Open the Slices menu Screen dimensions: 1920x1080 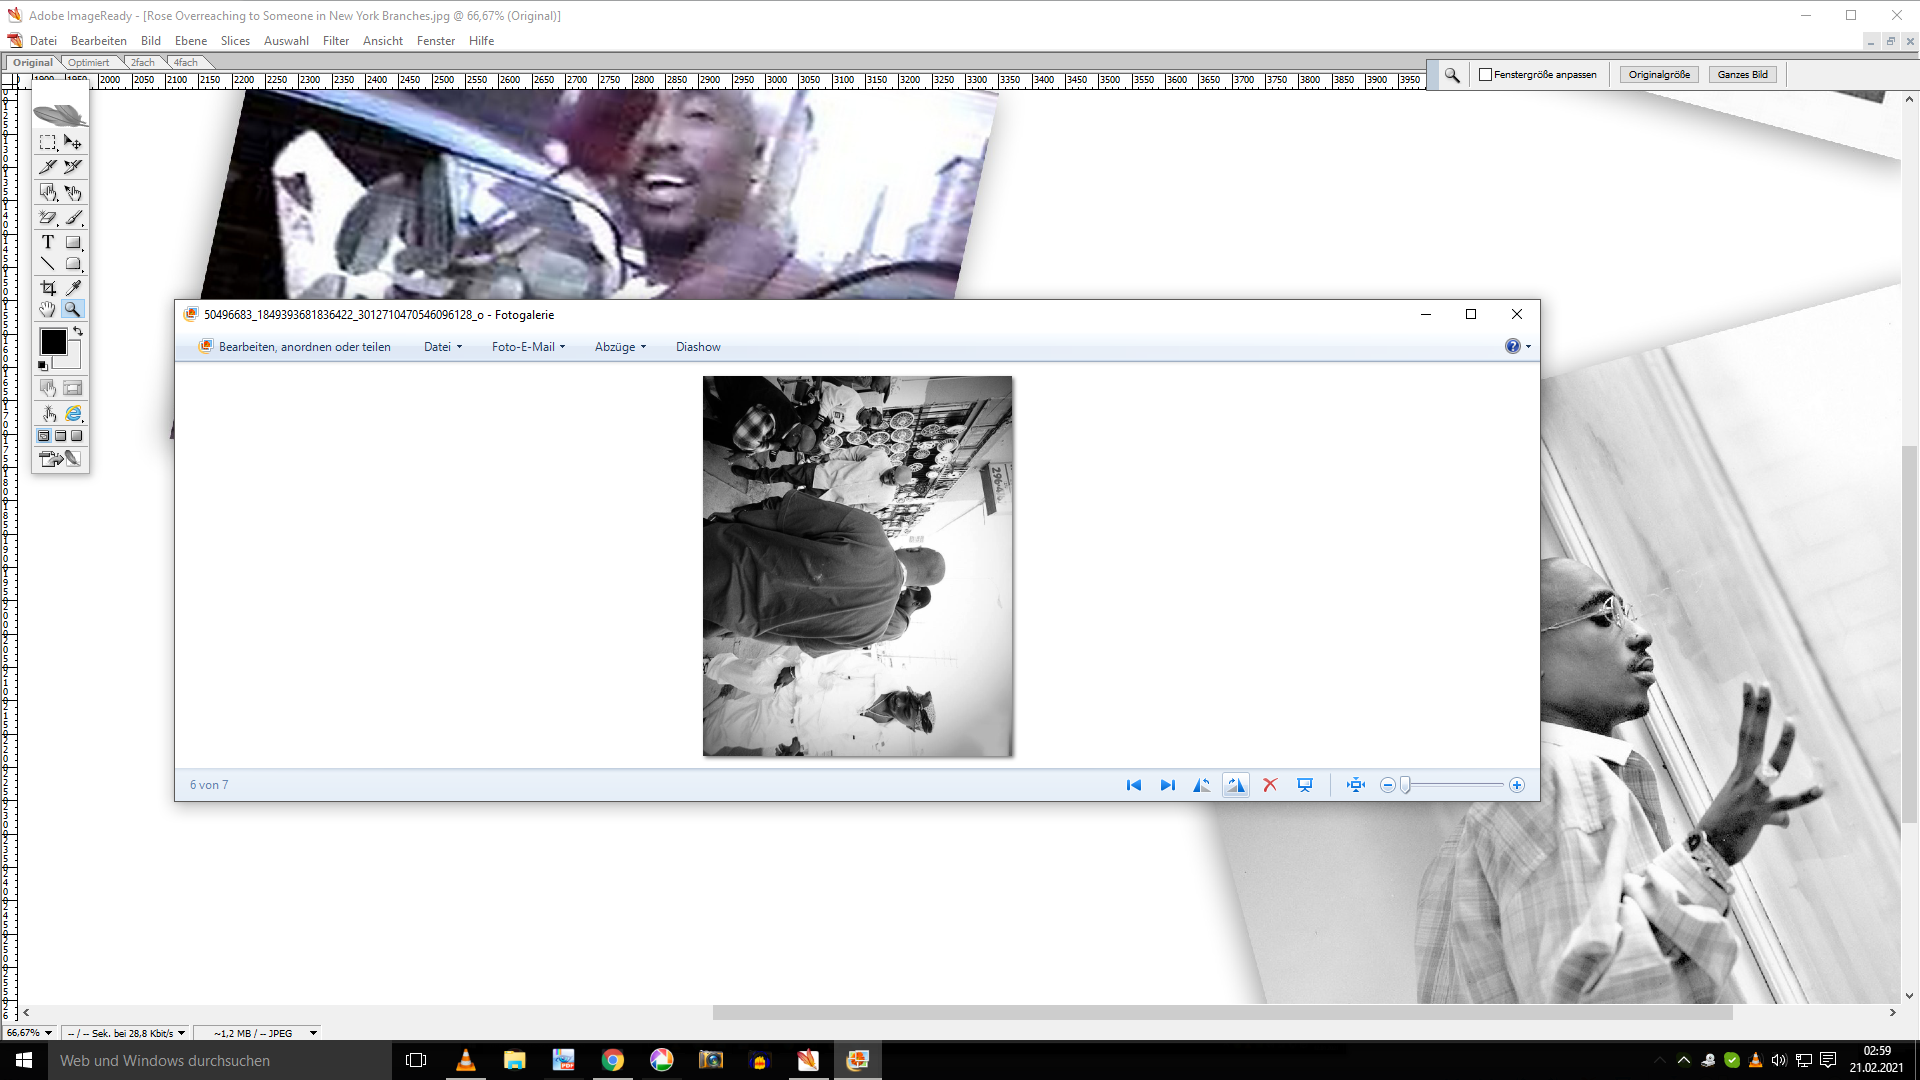[235, 41]
